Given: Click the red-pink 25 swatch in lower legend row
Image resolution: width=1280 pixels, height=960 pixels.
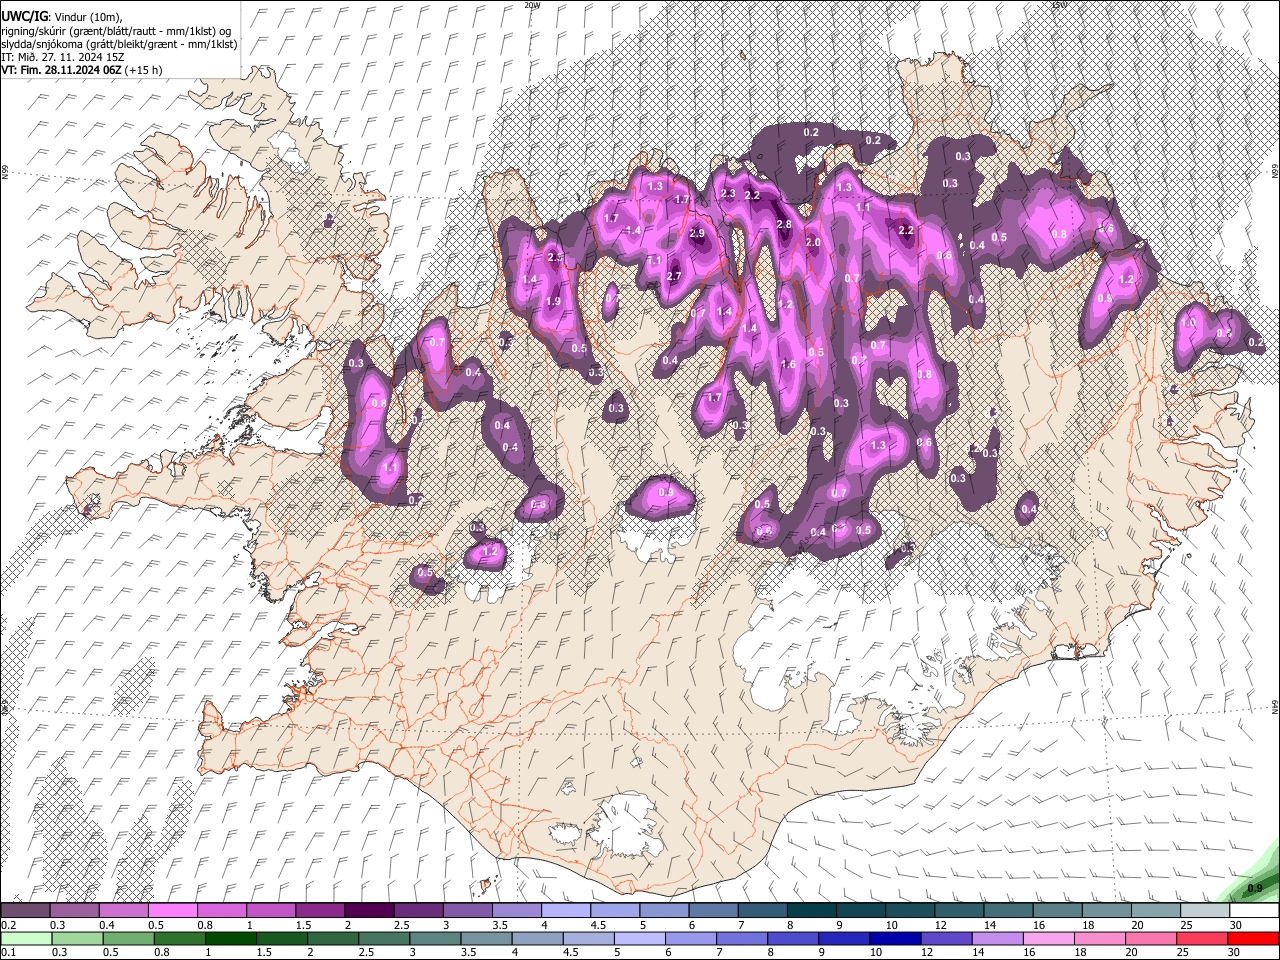Looking at the screenshot, I should coord(1203,938).
